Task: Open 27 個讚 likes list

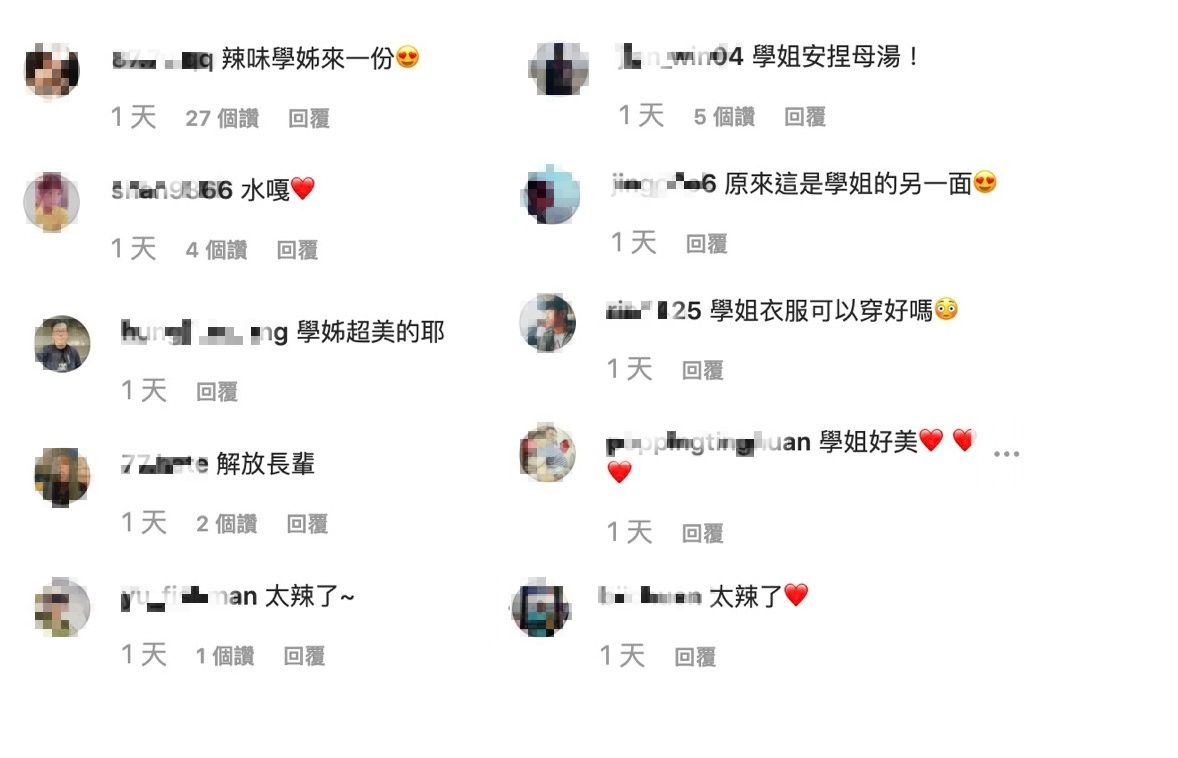Action: (x=222, y=118)
